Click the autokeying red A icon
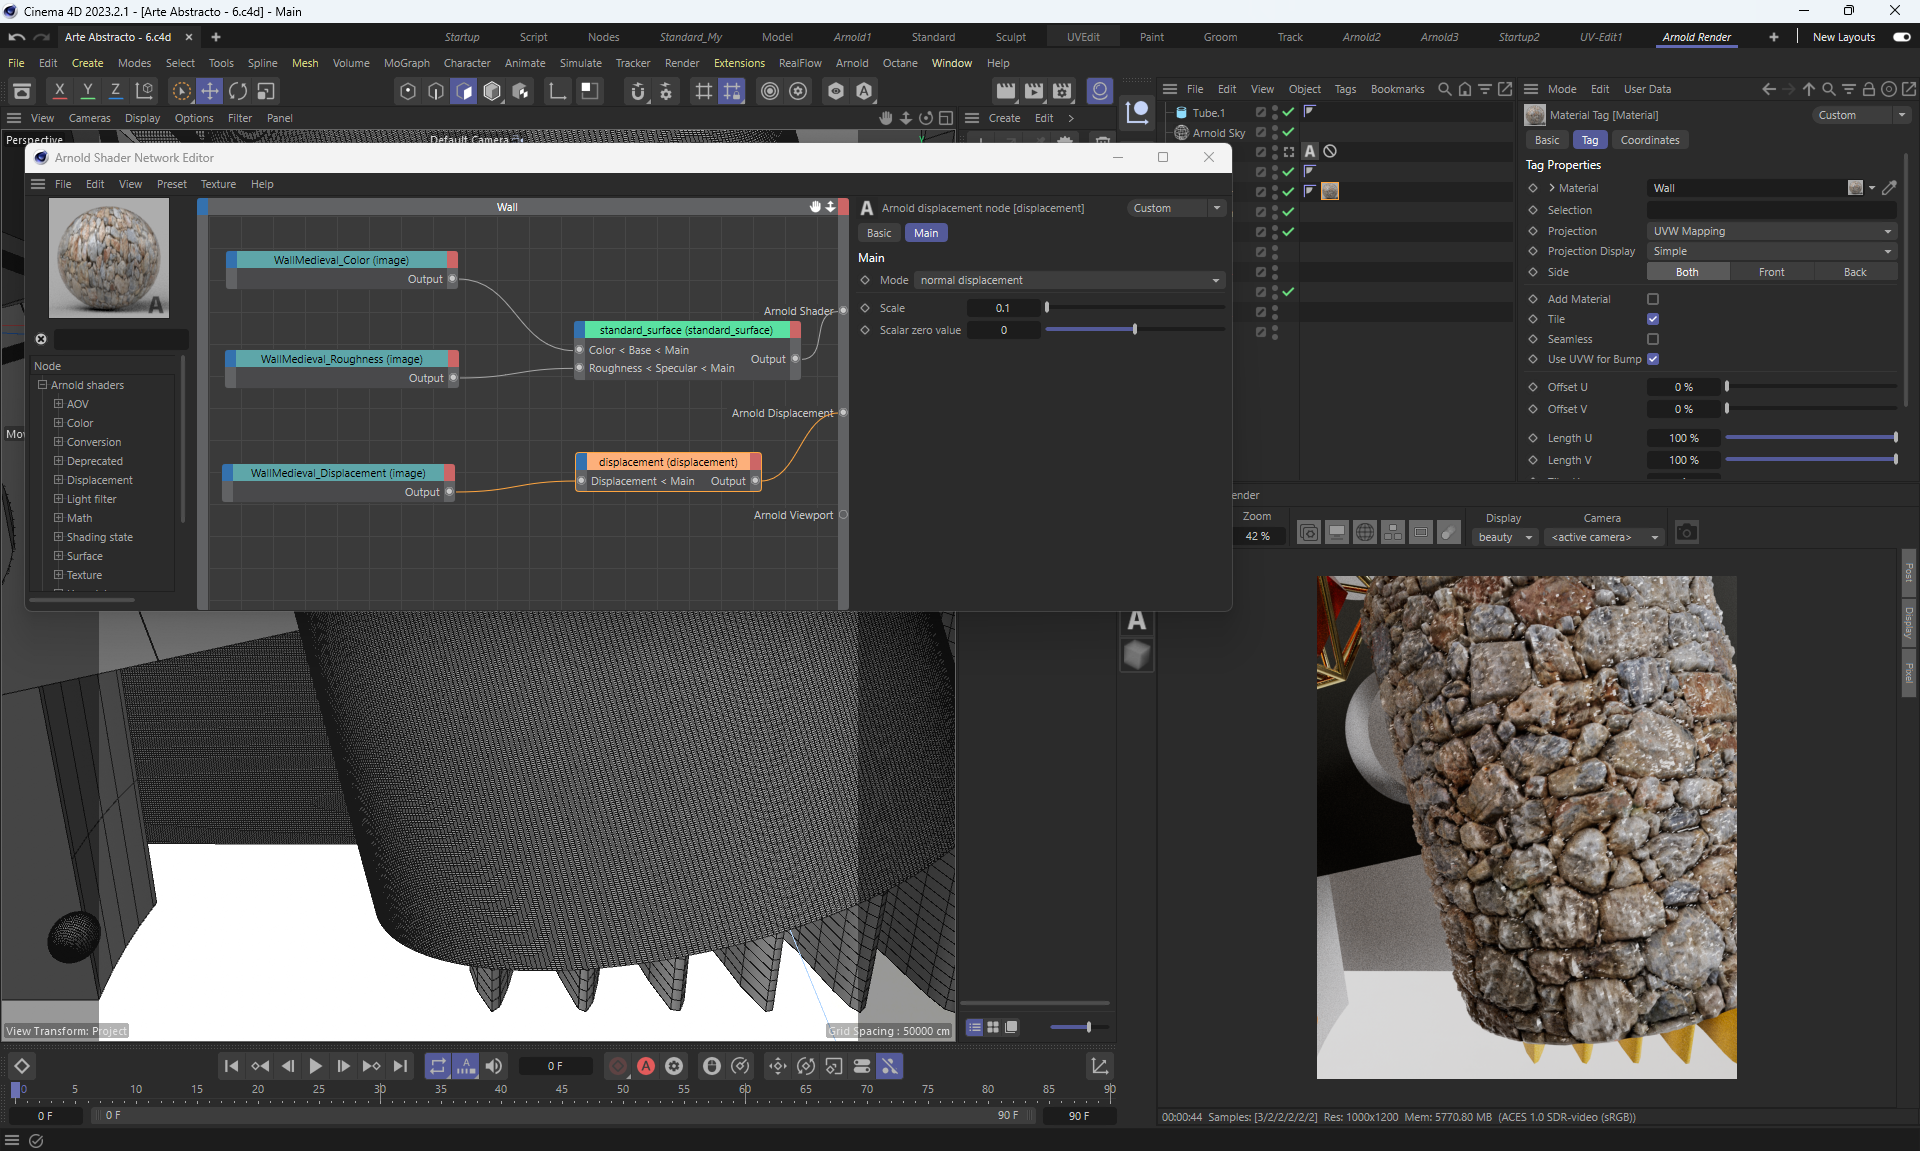 [646, 1066]
